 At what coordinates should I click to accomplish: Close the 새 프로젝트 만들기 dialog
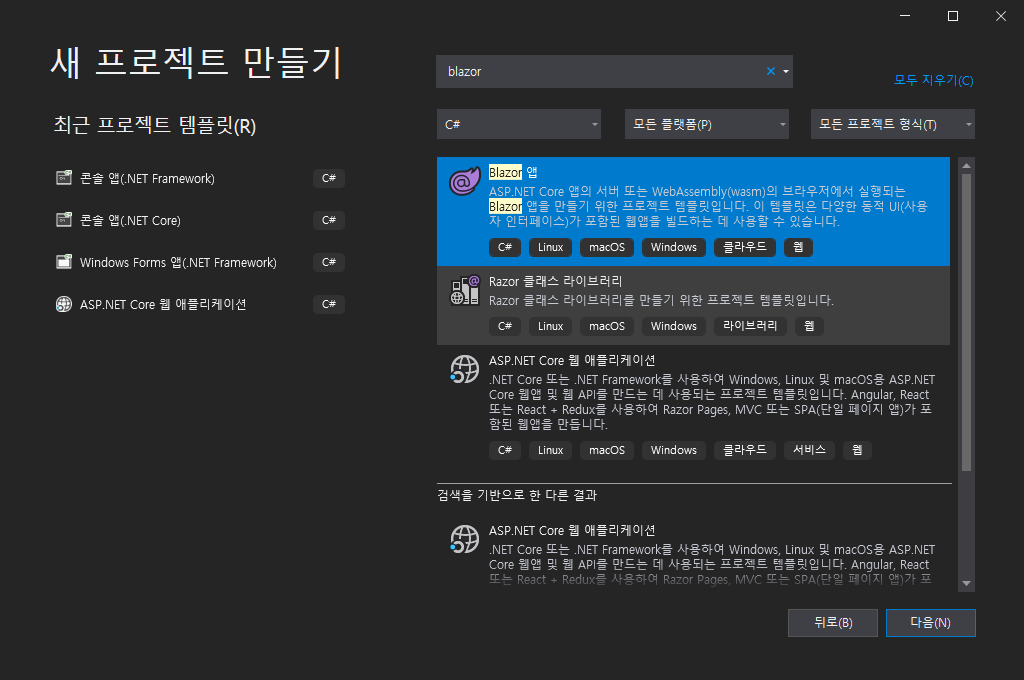tap(1000, 16)
